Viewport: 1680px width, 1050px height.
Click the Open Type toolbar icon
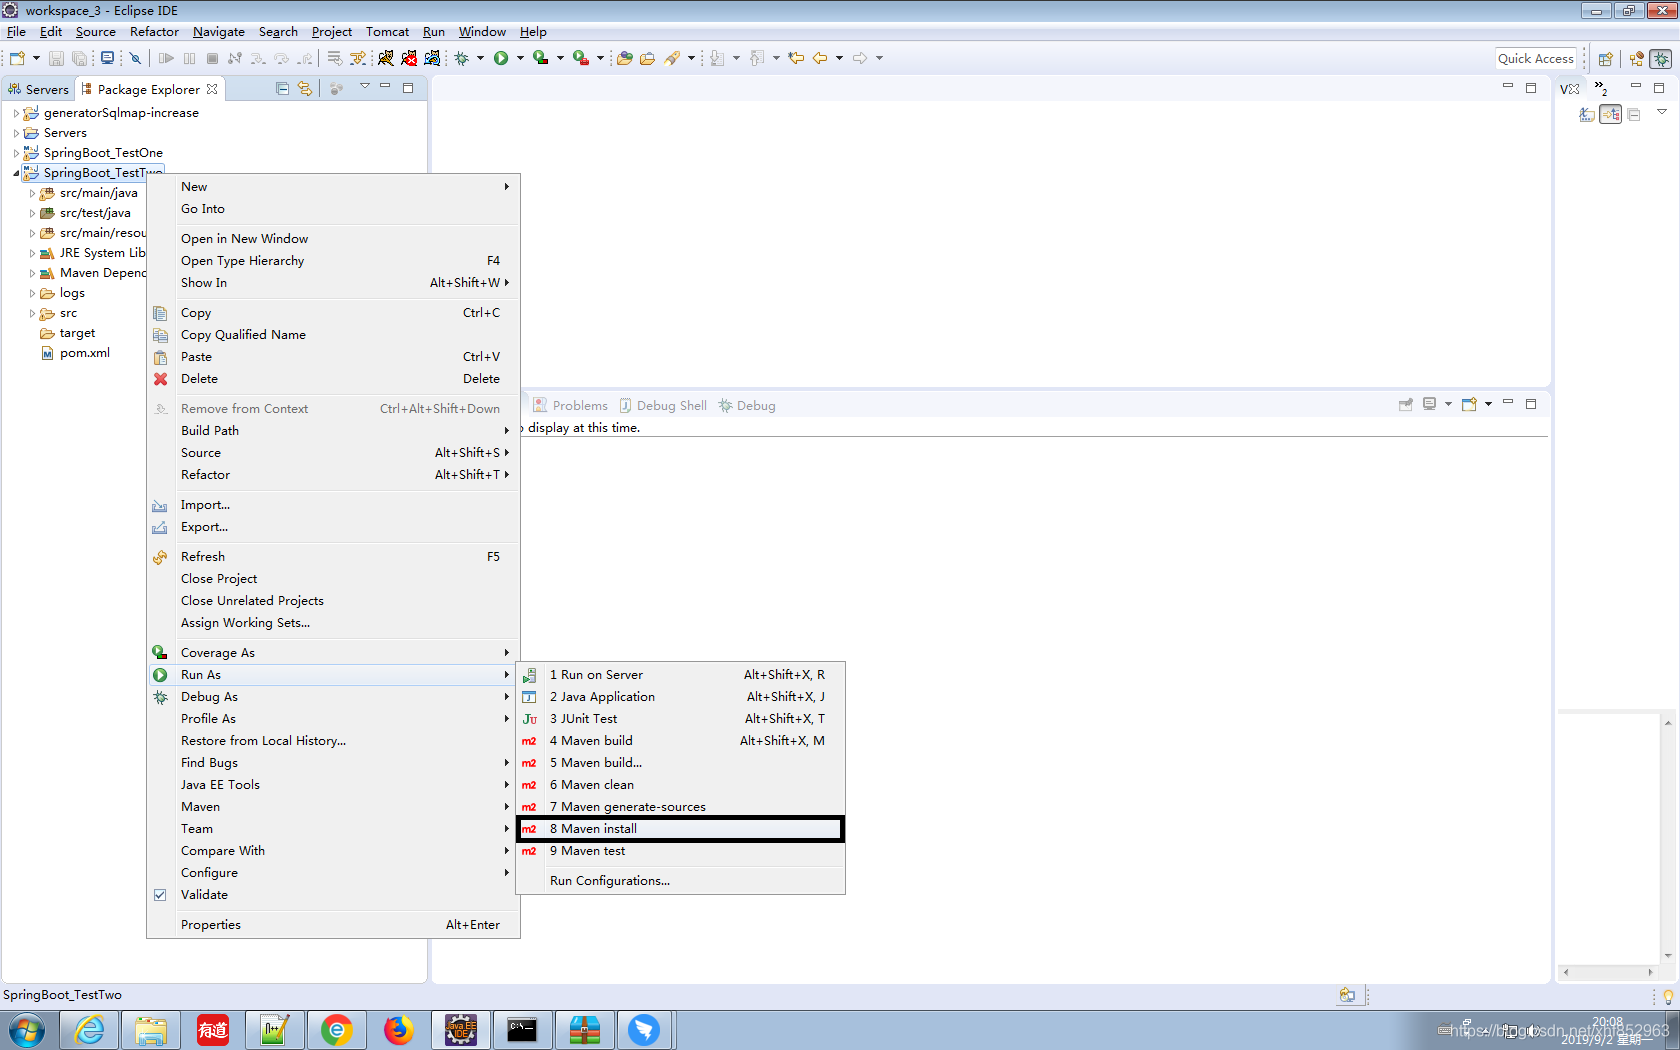pyautogui.click(x=624, y=58)
